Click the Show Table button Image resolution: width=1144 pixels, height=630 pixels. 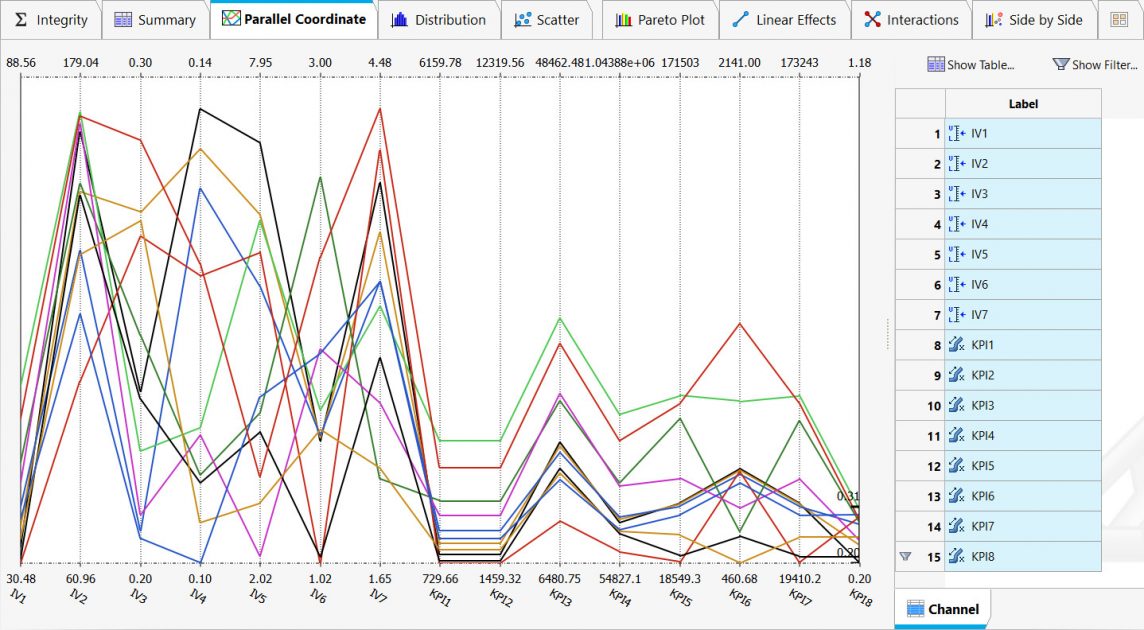pyautogui.click(x=970, y=65)
